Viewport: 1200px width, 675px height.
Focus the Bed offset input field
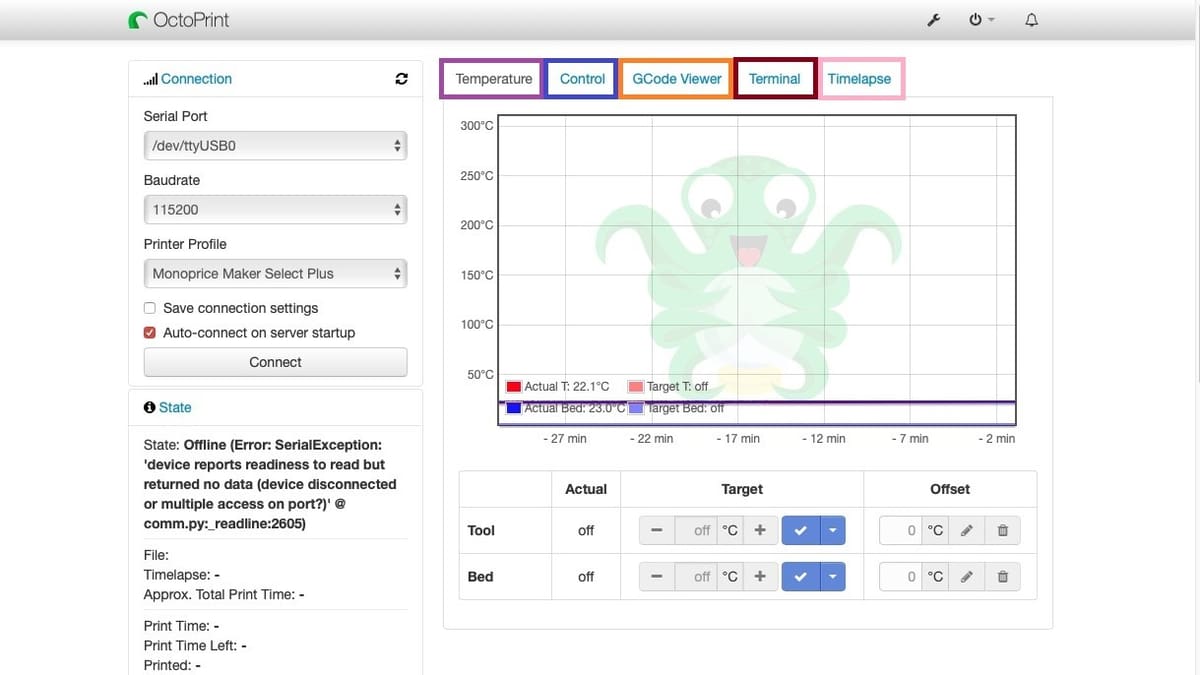[901, 577]
